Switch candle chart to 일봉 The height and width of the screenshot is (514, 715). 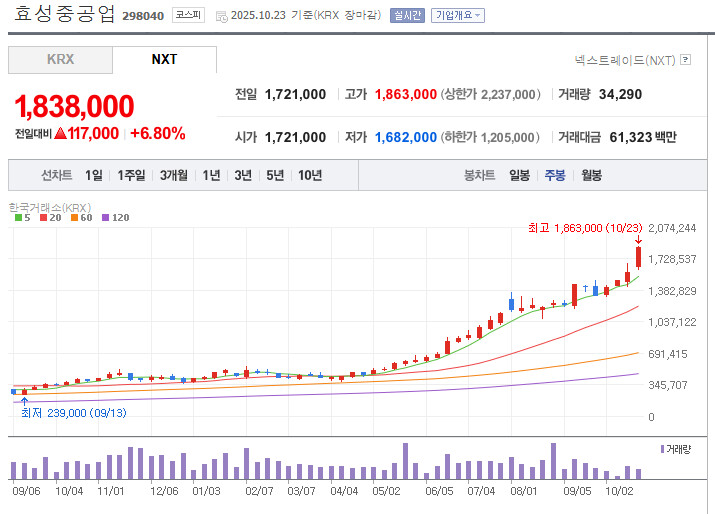point(519,175)
